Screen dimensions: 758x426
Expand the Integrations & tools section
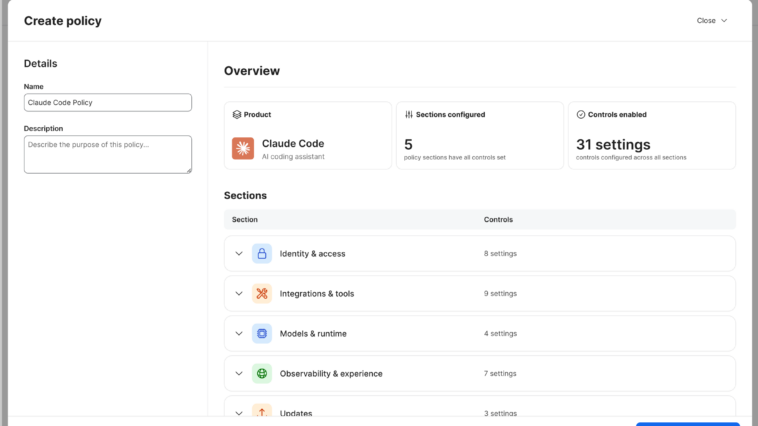coord(239,294)
